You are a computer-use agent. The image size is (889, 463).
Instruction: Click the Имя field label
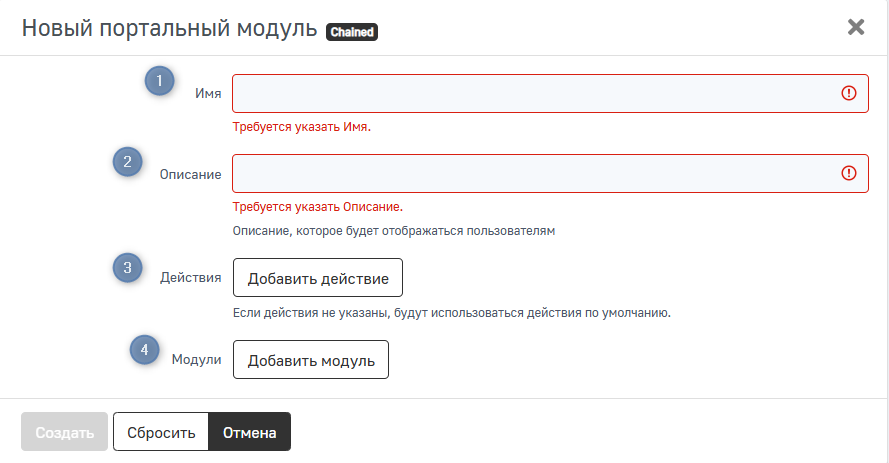pyautogui.click(x=208, y=94)
